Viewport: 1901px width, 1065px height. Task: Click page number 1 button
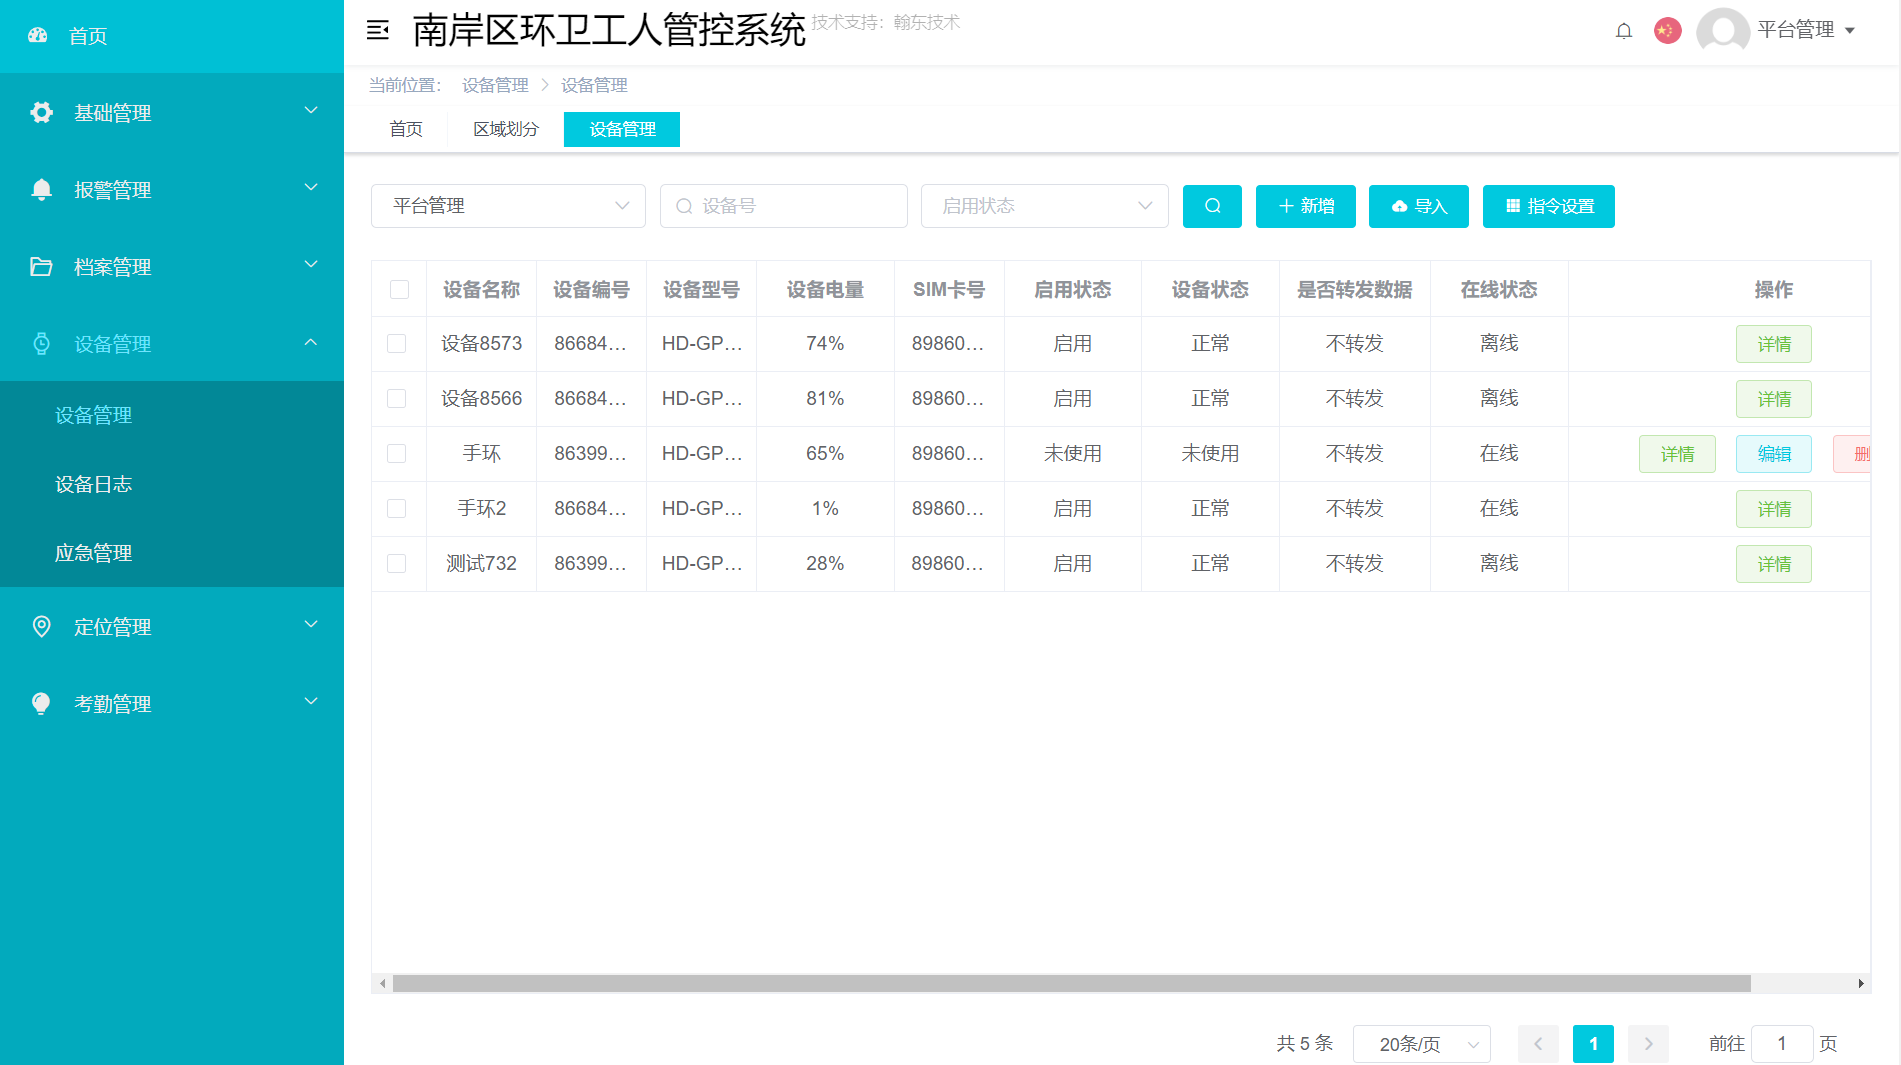(x=1593, y=1044)
